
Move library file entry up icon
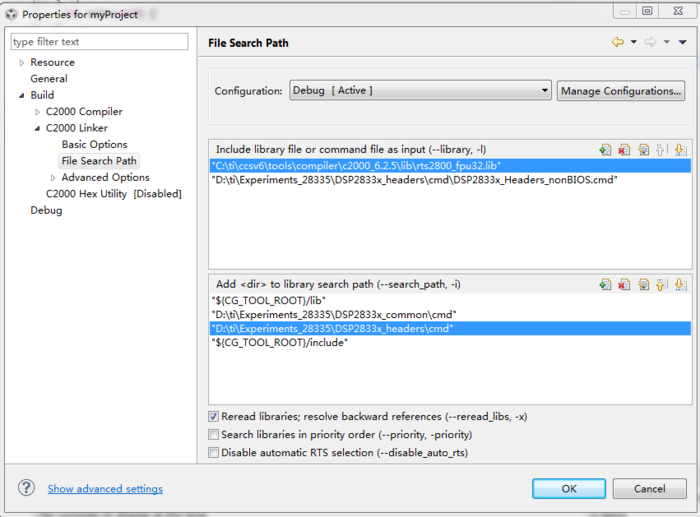point(661,150)
